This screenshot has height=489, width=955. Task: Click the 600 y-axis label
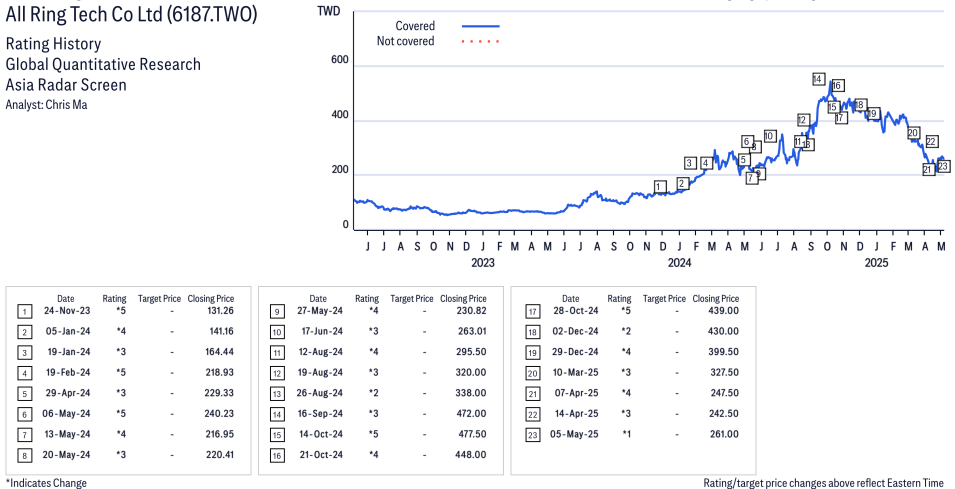coord(340,60)
